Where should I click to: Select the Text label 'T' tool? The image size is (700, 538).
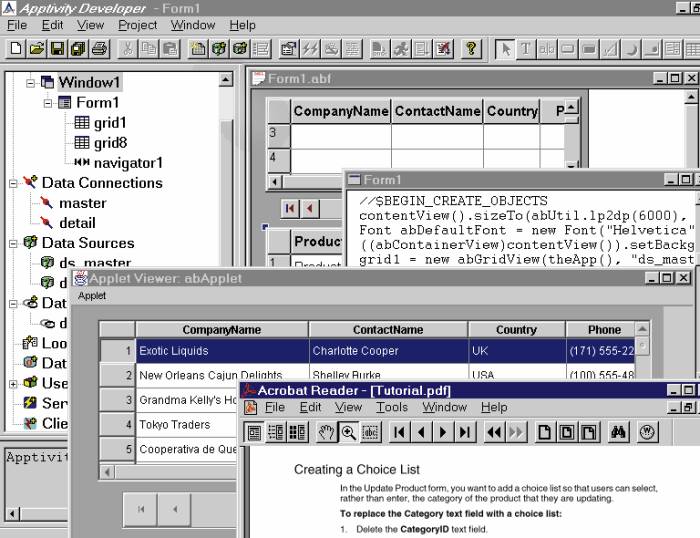pyautogui.click(x=525, y=48)
